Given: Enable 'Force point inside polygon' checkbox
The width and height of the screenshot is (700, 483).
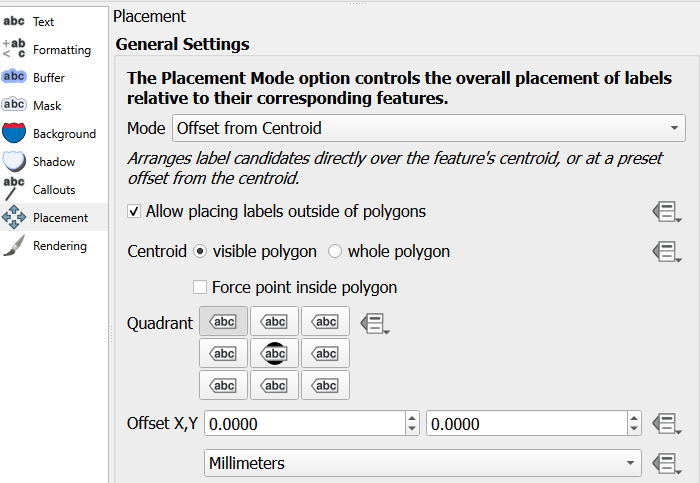Looking at the screenshot, I should pyautogui.click(x=200, y=288).
